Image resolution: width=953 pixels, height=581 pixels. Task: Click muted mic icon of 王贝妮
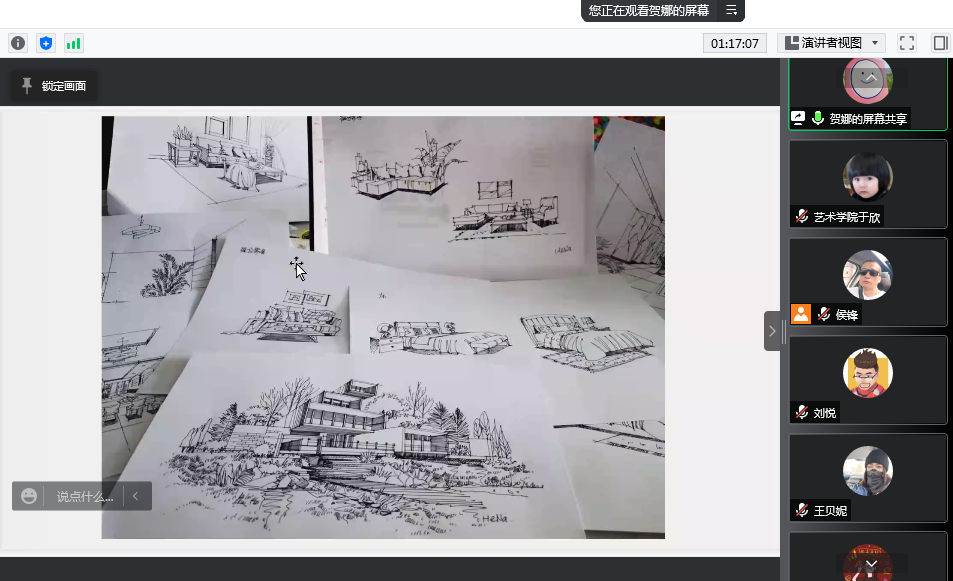pos(802,511)
